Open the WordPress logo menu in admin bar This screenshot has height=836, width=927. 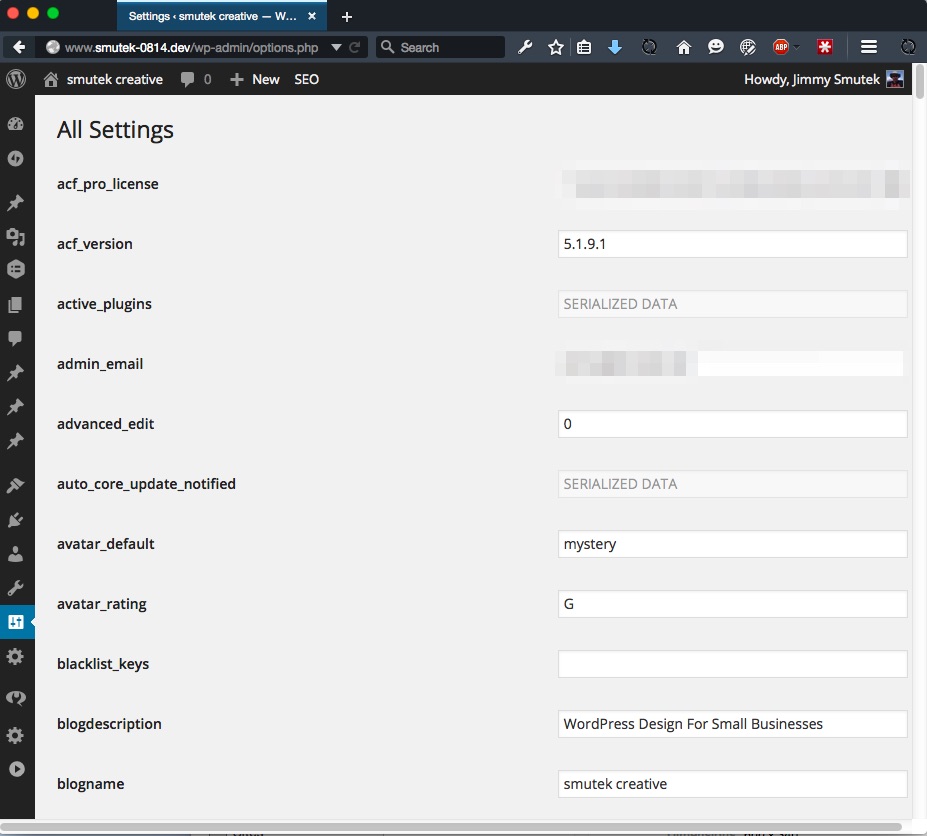tap(16, 79)
